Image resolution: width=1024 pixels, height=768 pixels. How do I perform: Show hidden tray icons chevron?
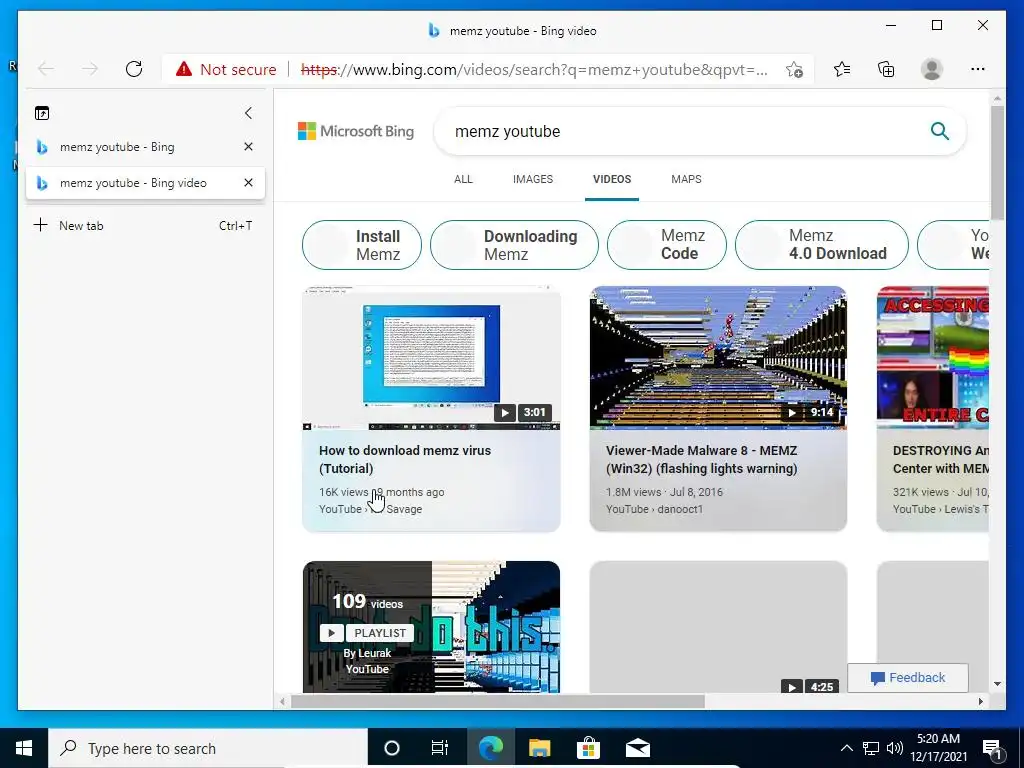(x=846, y=748)
